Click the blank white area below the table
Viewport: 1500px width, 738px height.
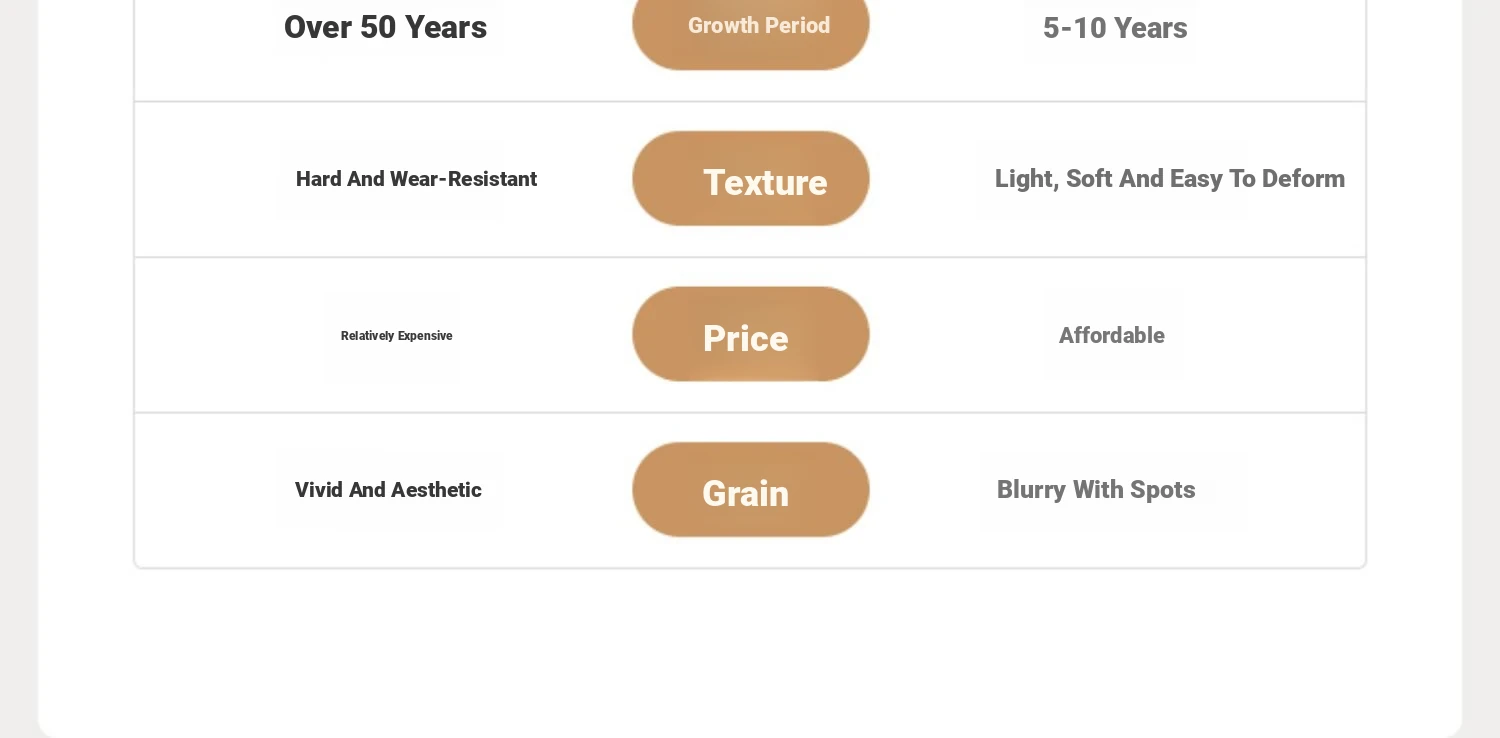pos(750,650)
